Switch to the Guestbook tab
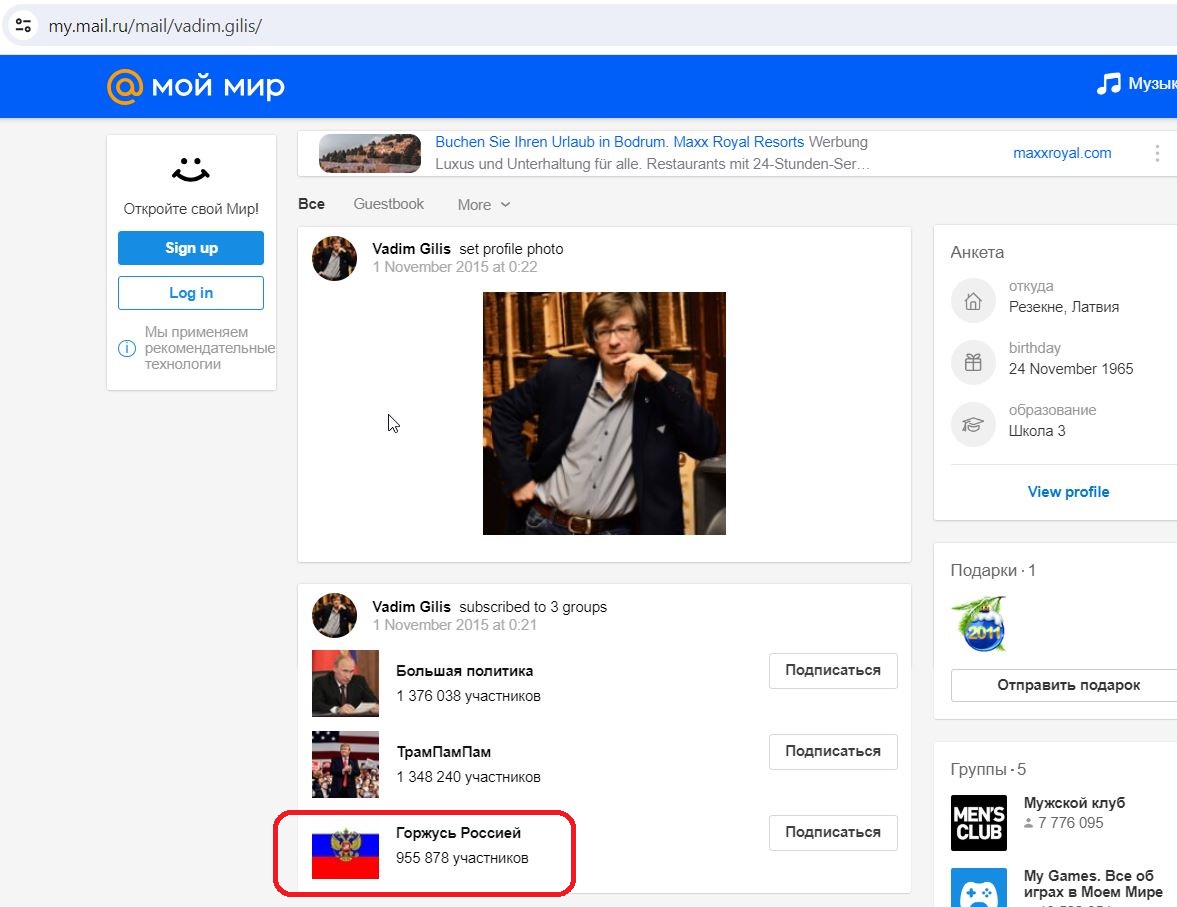 point(389,203)
